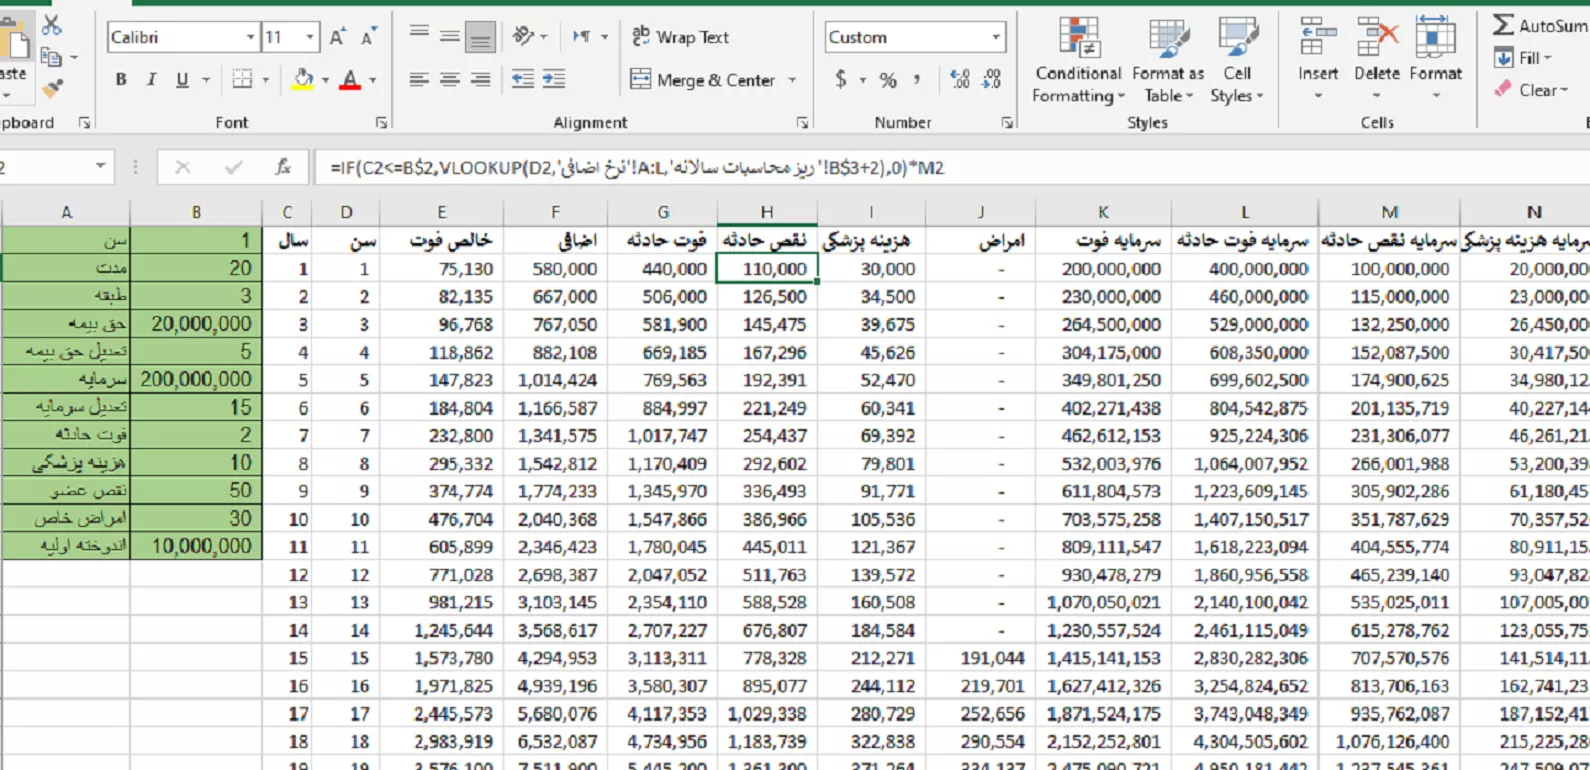
Task: Apply accounting dollar number format
Action: point(841,79)
